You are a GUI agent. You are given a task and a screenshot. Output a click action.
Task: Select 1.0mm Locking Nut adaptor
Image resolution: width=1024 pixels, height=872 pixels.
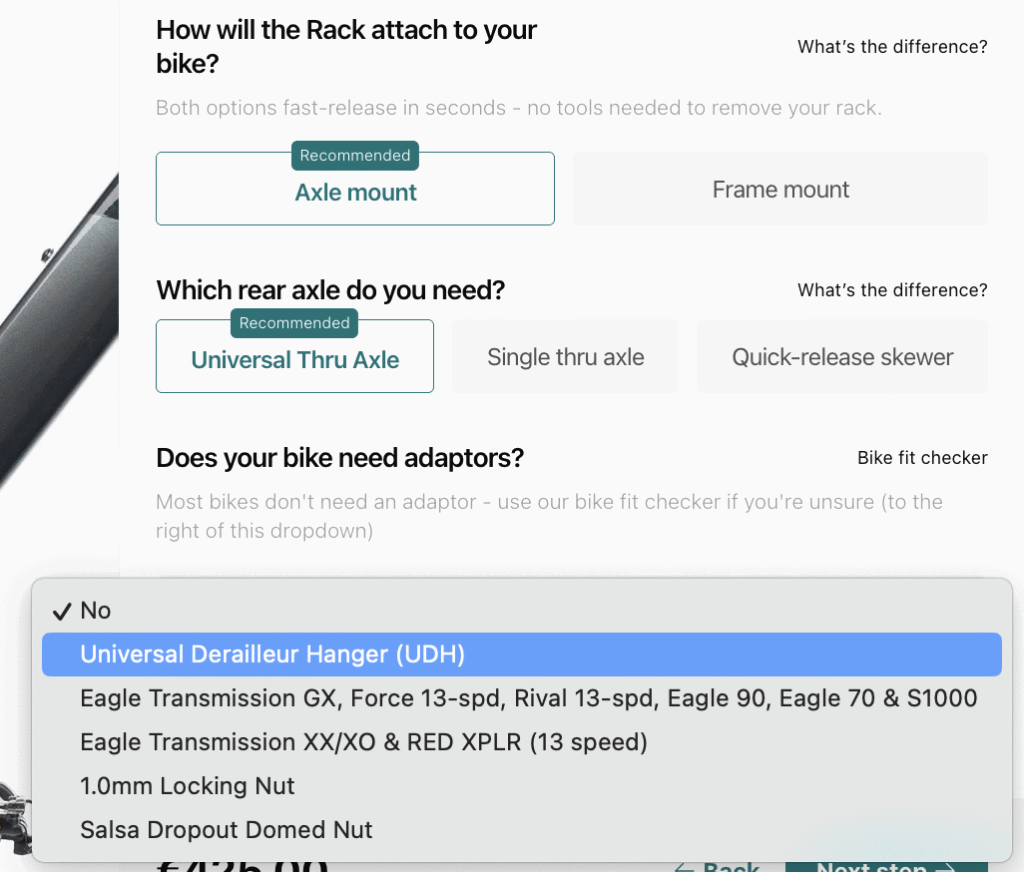tap(187, 786)
